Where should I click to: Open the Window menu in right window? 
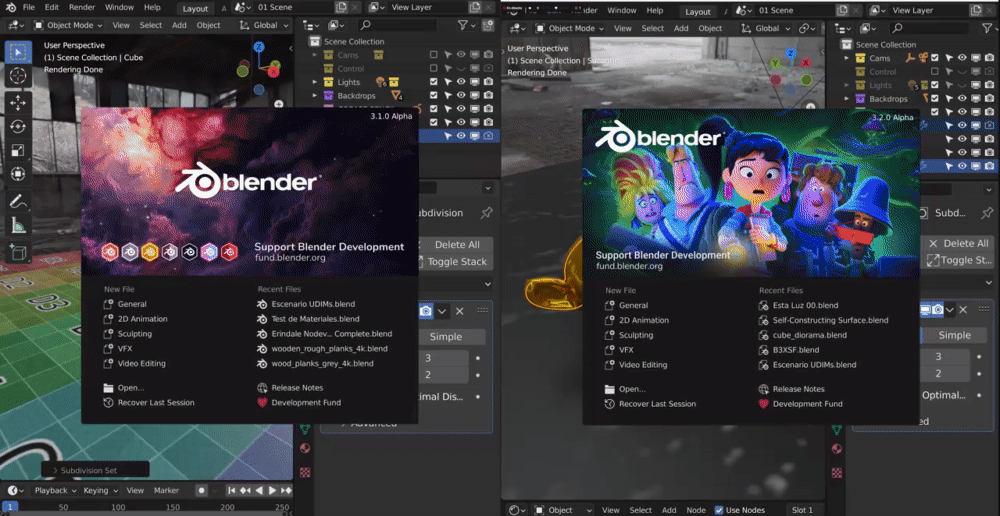tap(622, 10)
